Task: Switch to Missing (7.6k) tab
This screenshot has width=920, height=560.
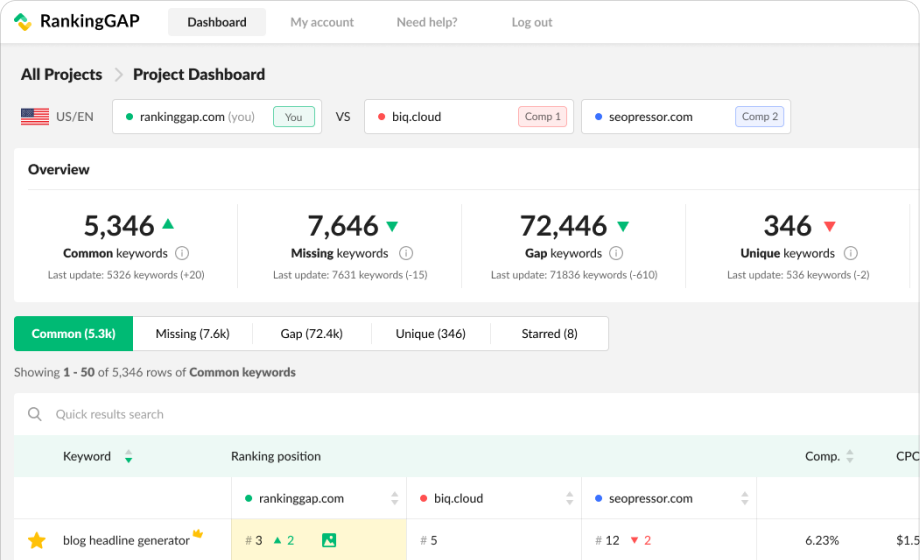Action: (192, 333)
